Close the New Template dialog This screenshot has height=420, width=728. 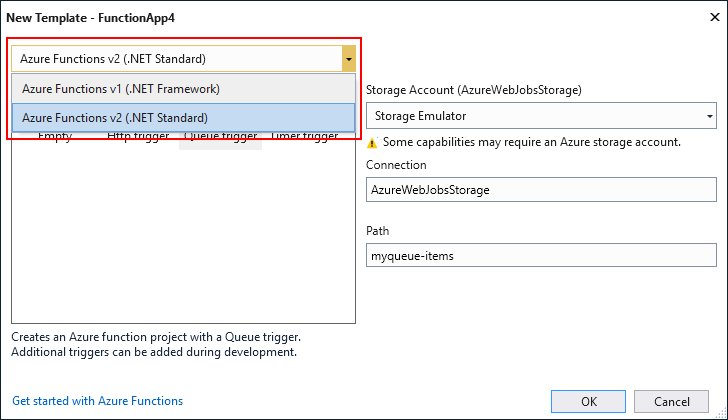(715, 18)
